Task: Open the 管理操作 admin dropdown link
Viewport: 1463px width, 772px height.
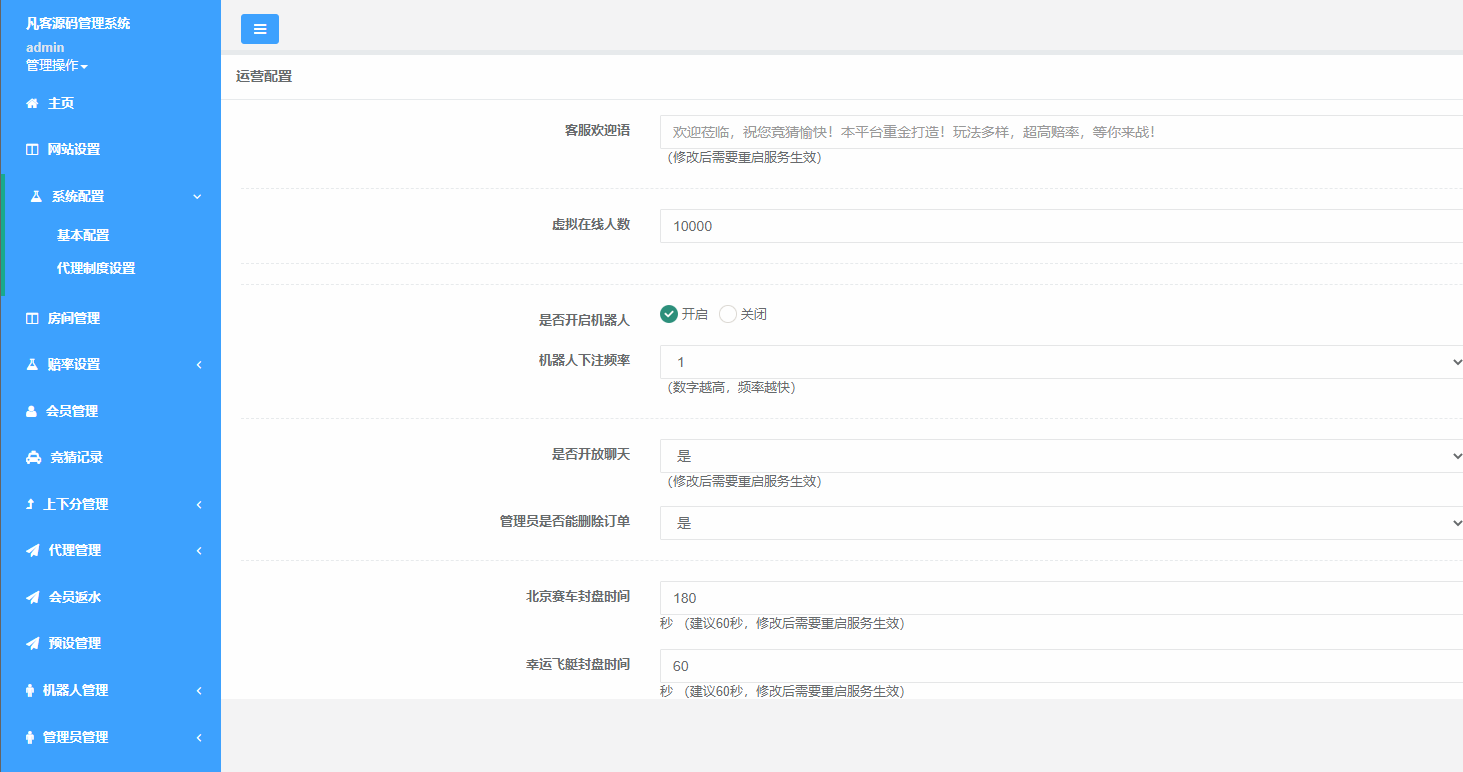Action: (x=57, y=66)
